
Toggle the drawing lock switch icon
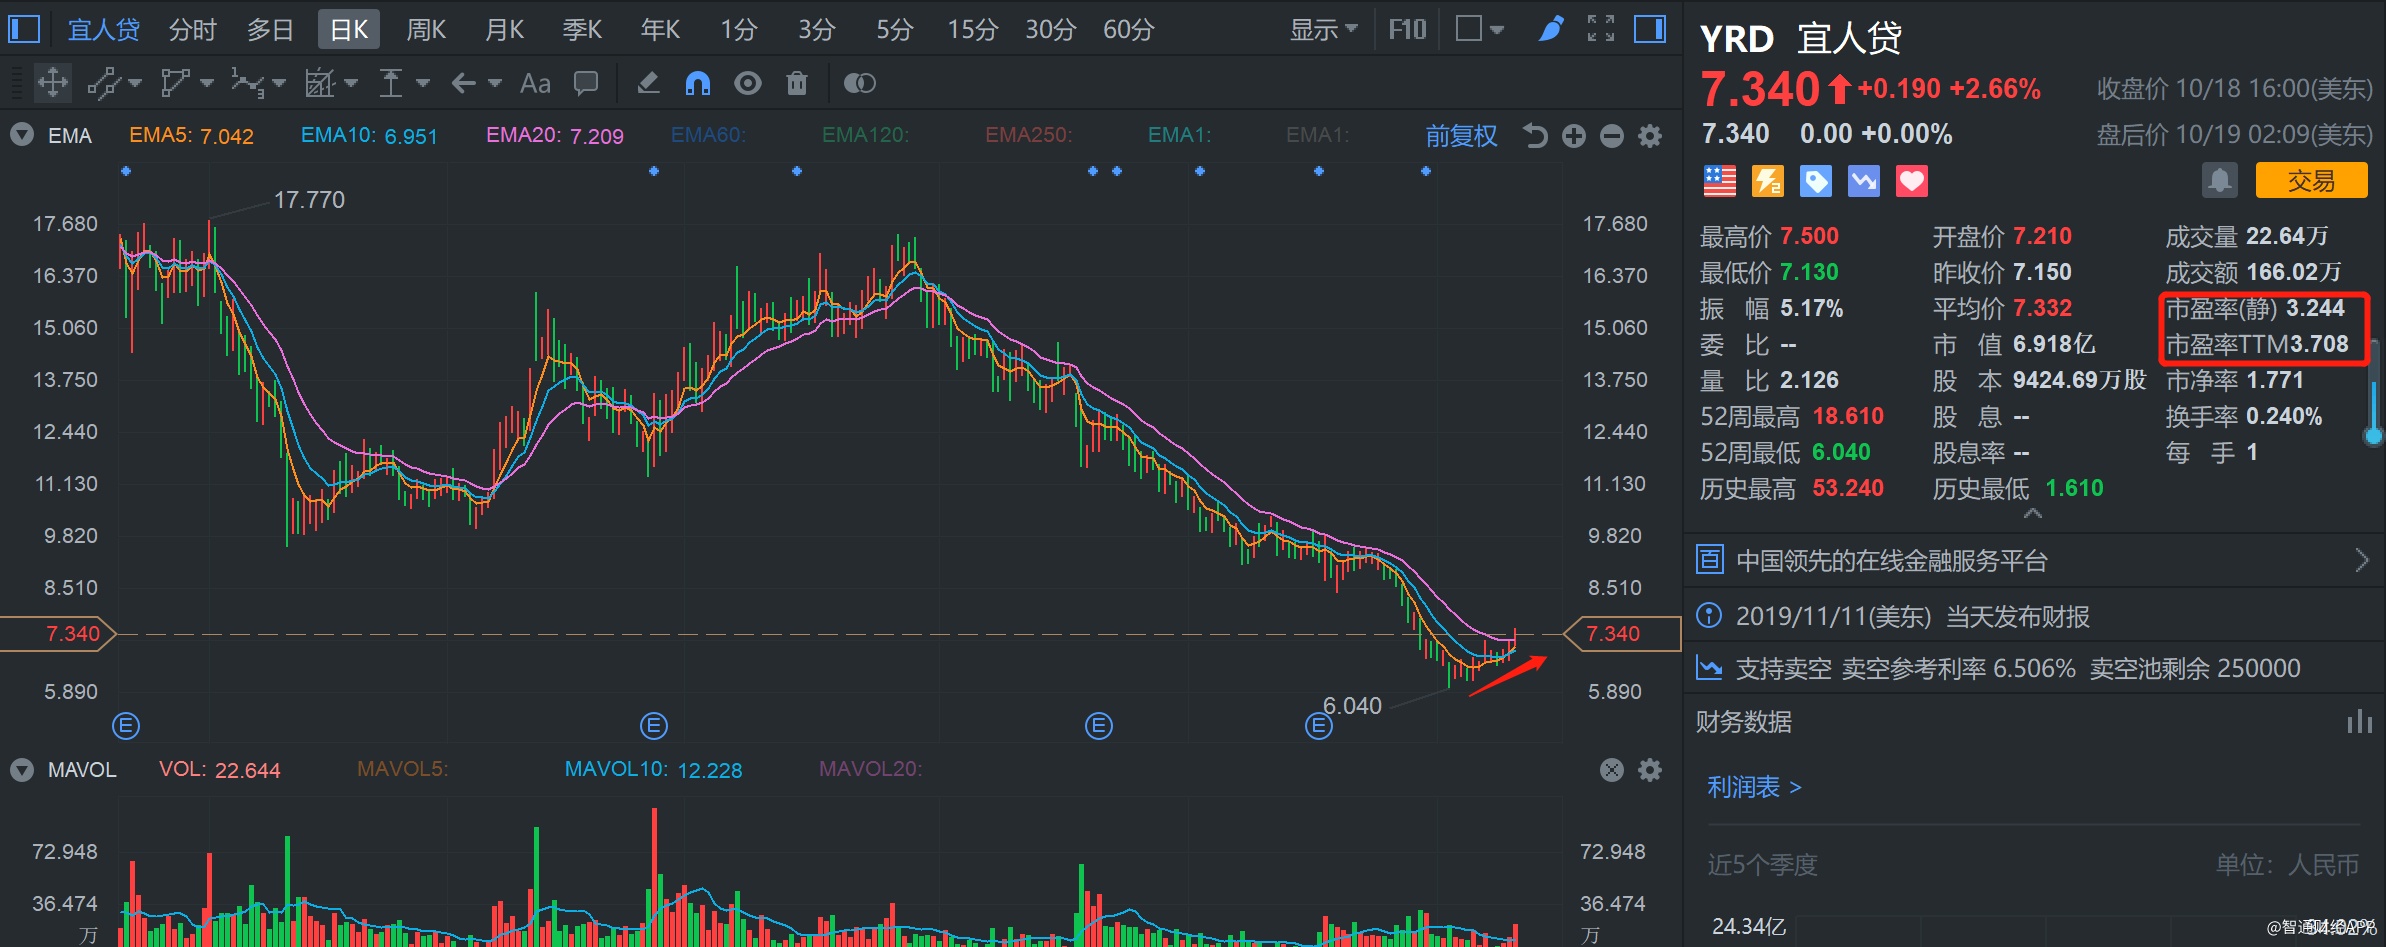pos(860,83)
